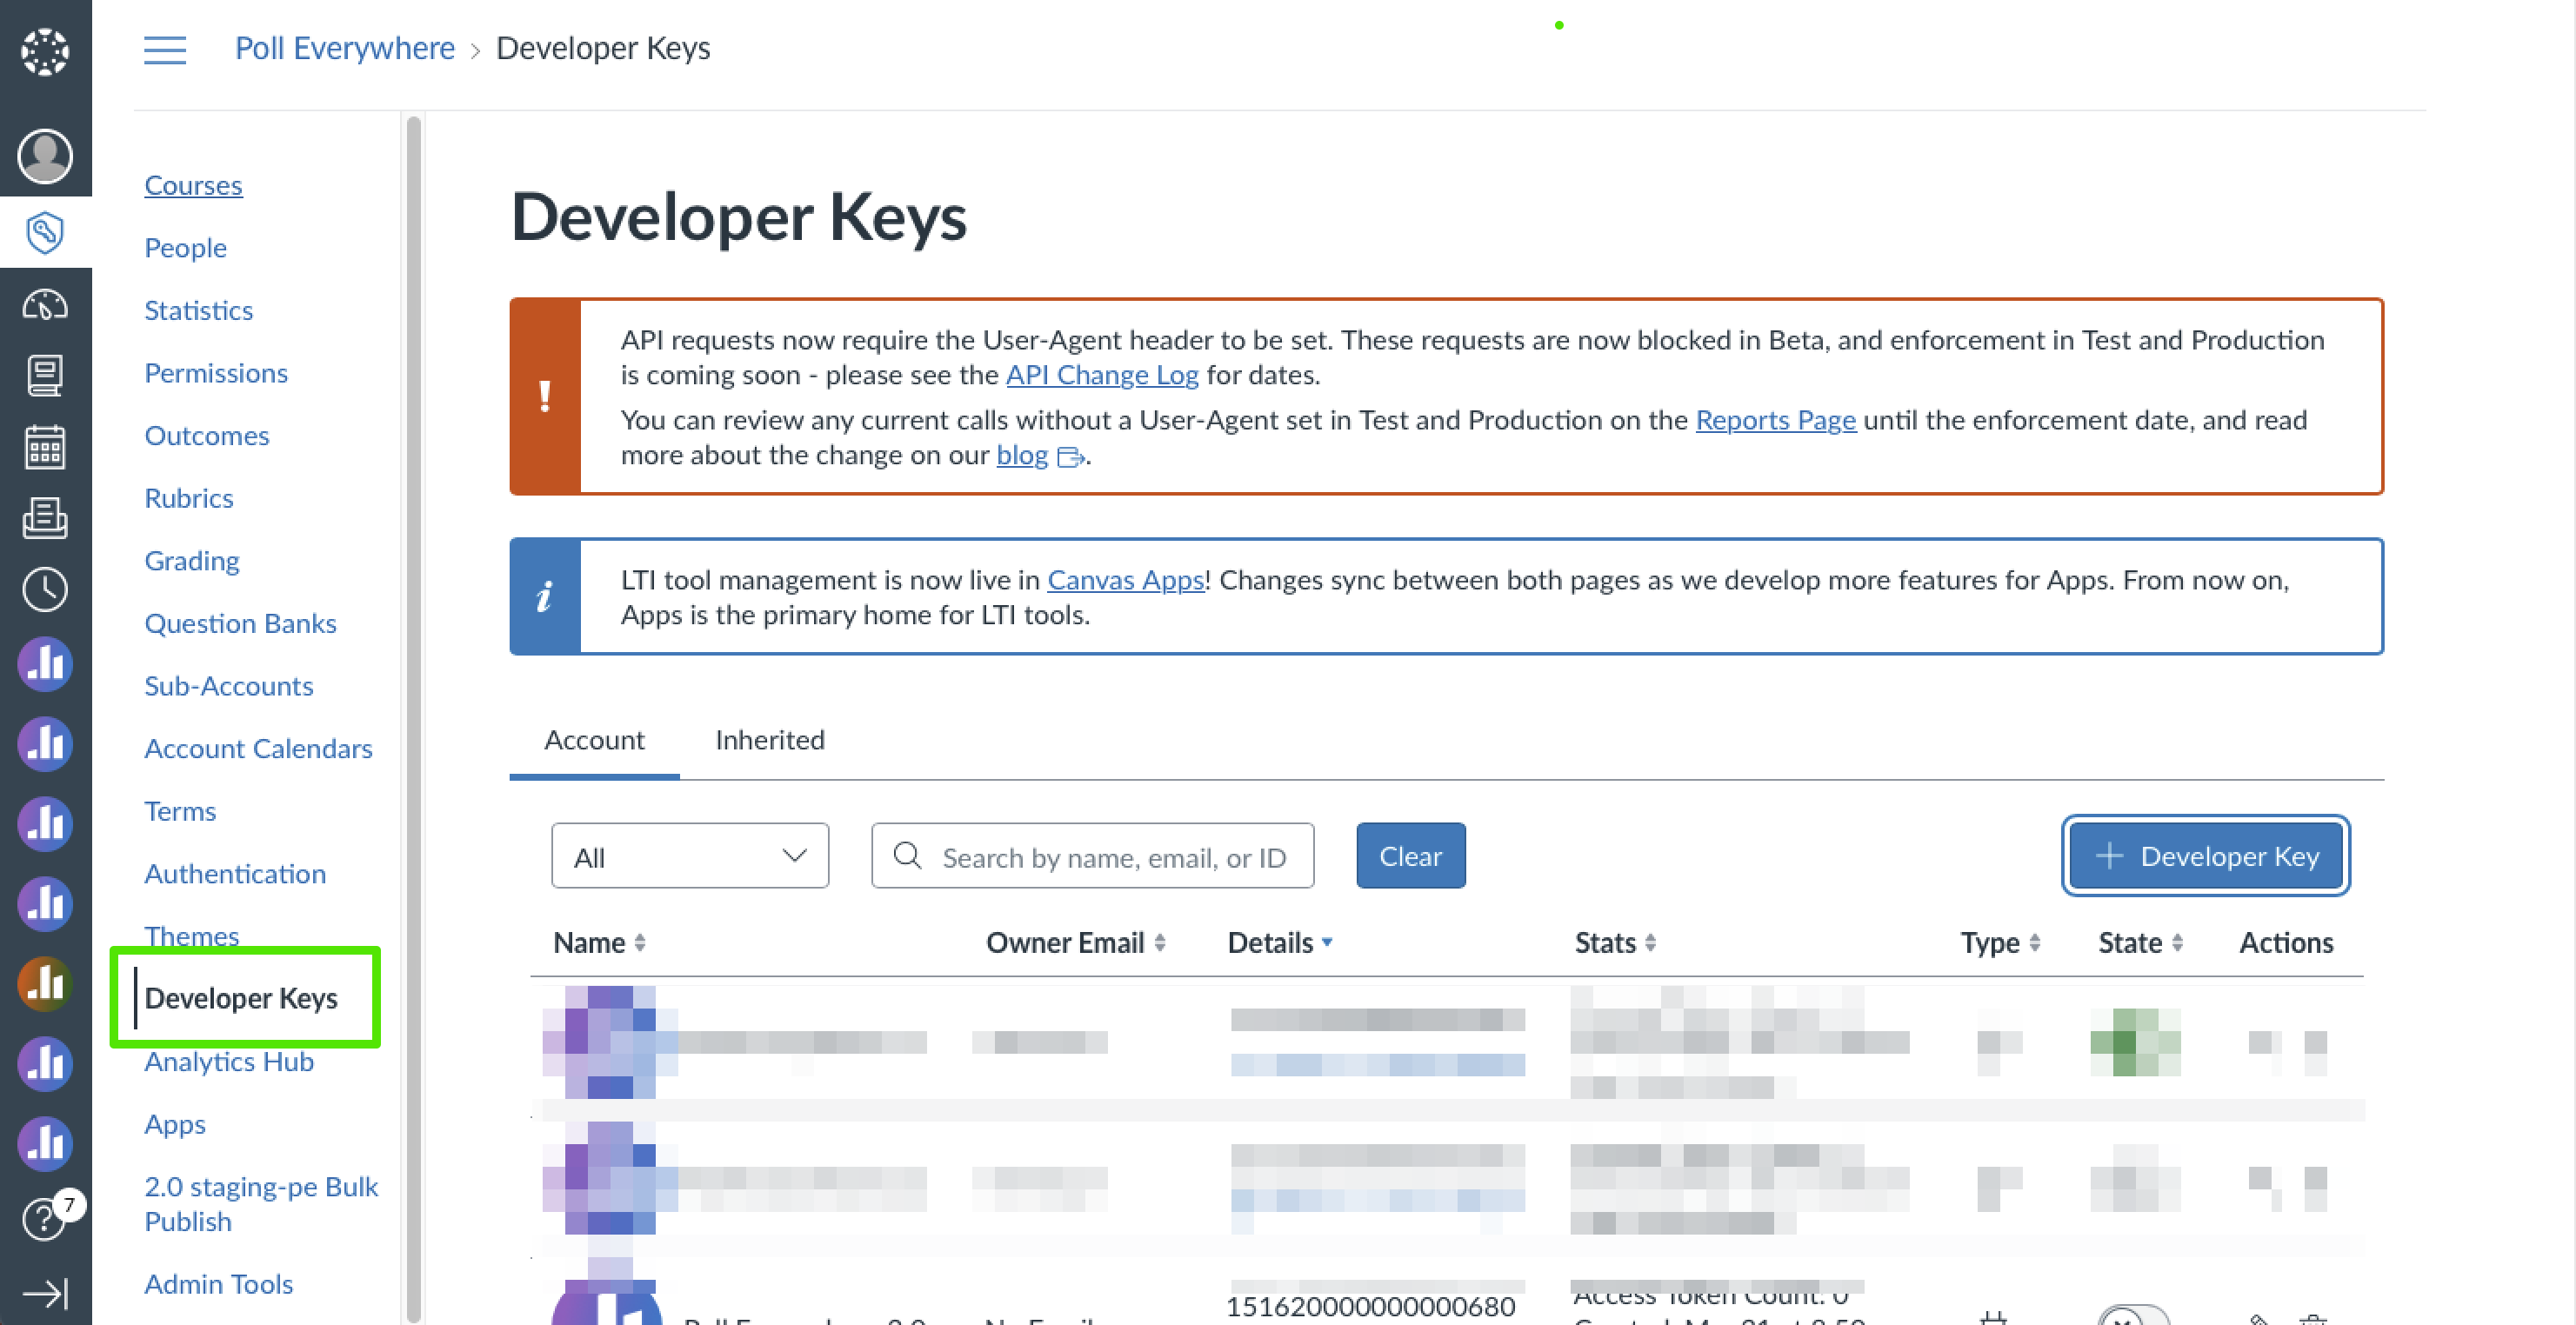Image resolution: width=2576 pixels, height=1325 pixels.
Task: Open the Canvas Apps link
Action: tap(1126, 580)
